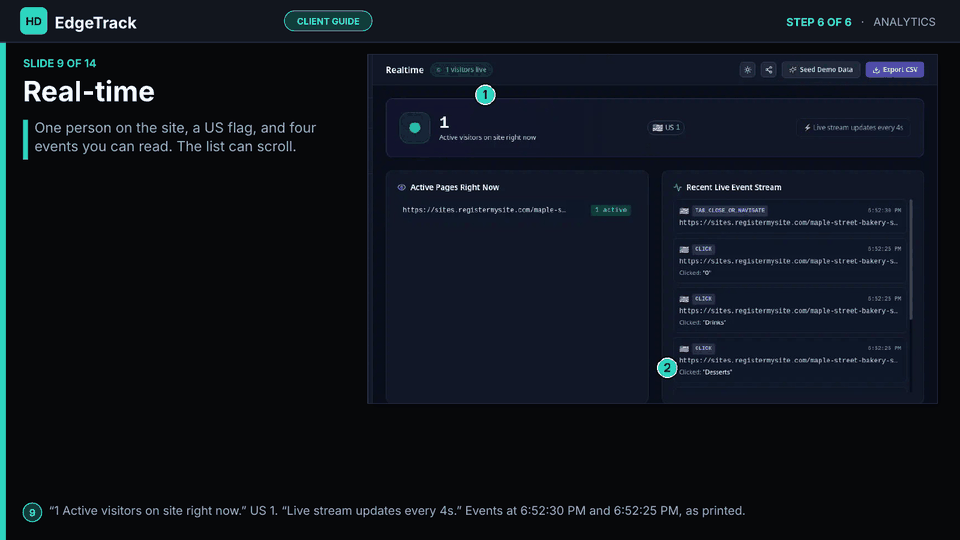This screenshot has width=960, height=540.
Task: Click the HD EdgeTrack logo badge
Action: pyautogui.click(x=34, y=21)
